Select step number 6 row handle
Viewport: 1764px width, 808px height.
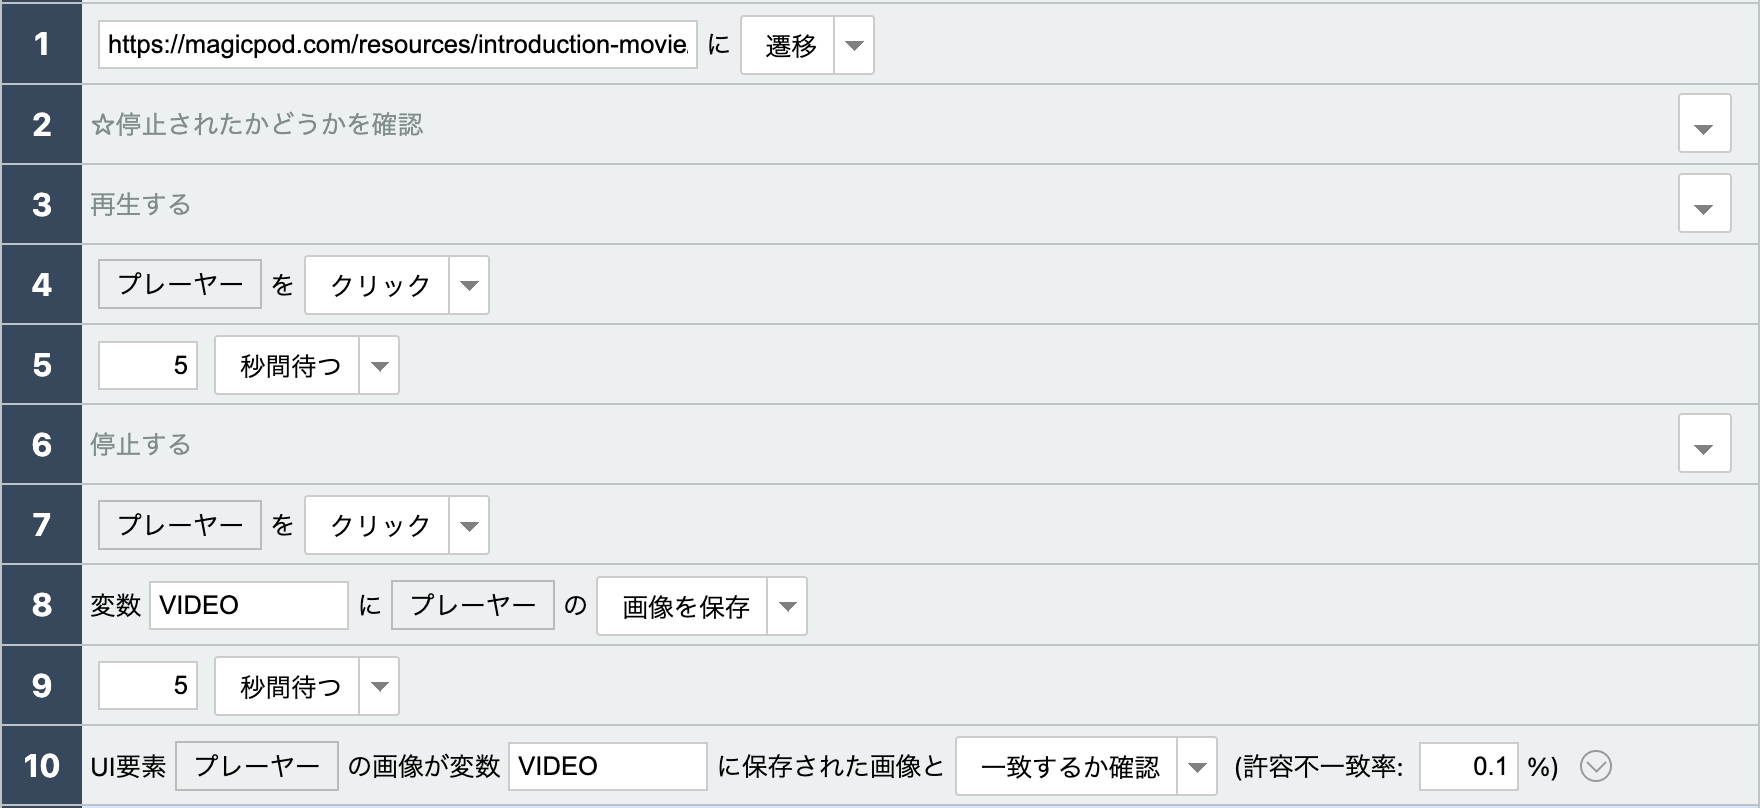[41, 444]
